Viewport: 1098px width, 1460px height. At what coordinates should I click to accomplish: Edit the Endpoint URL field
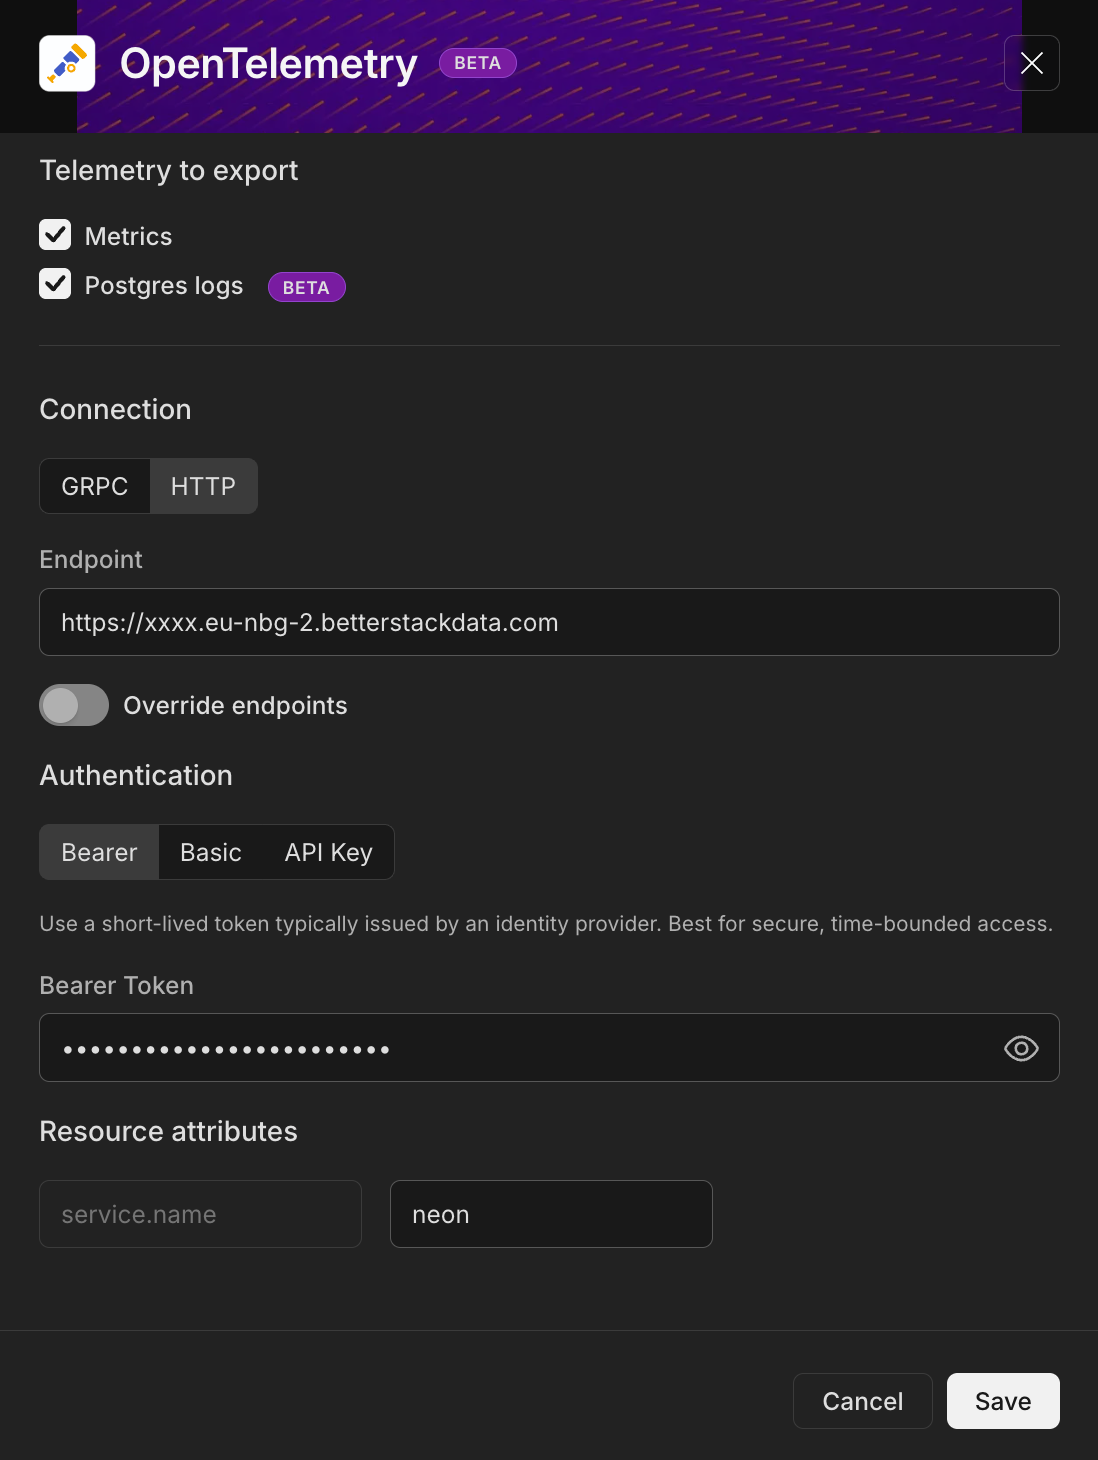pyautogui.click(x=549, y=622)
